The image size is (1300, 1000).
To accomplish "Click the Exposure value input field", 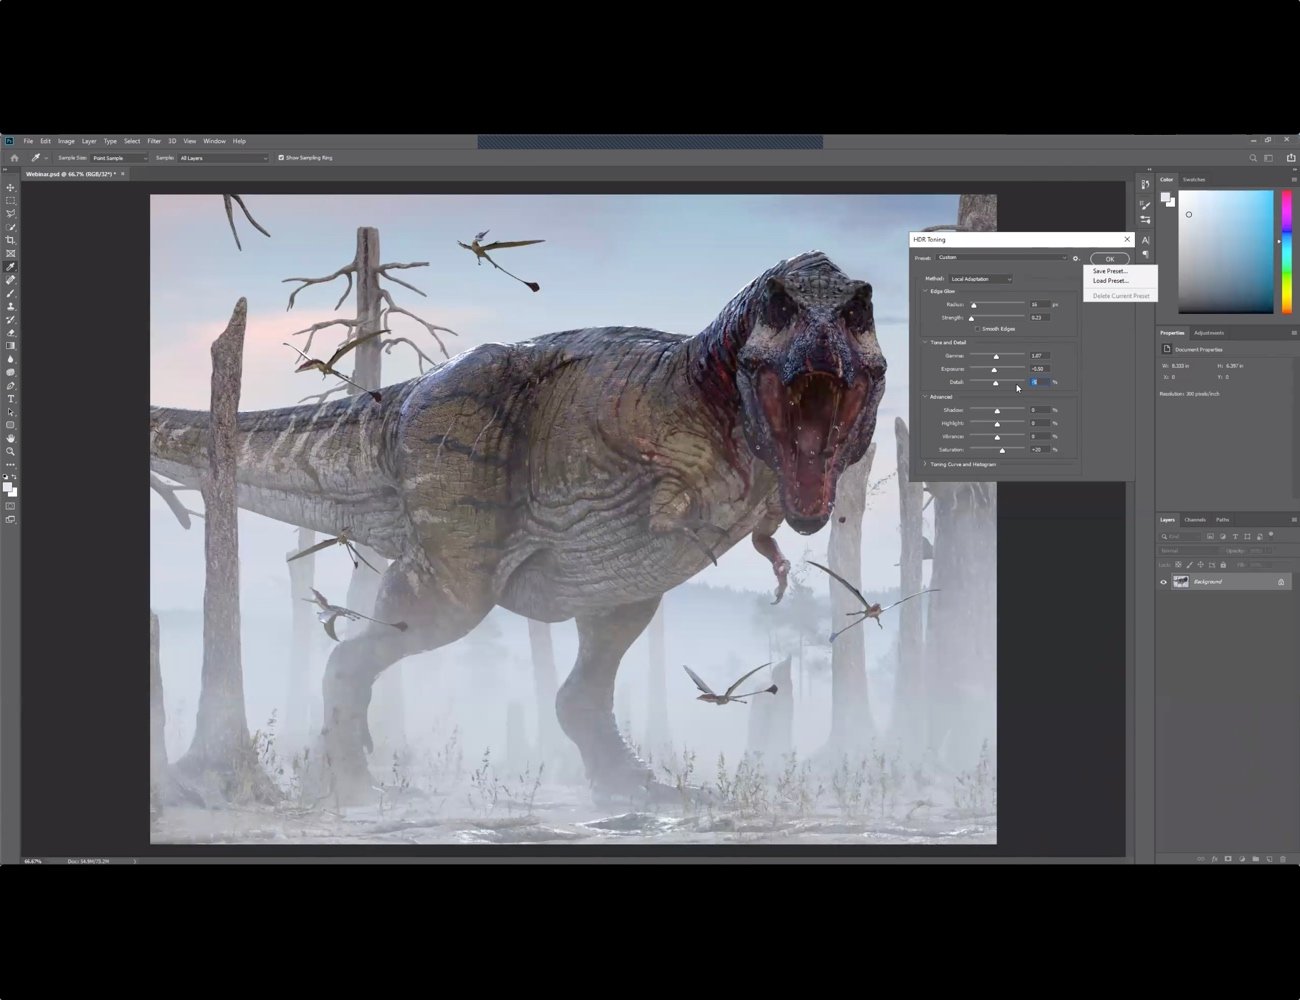I will (1040, 369).
